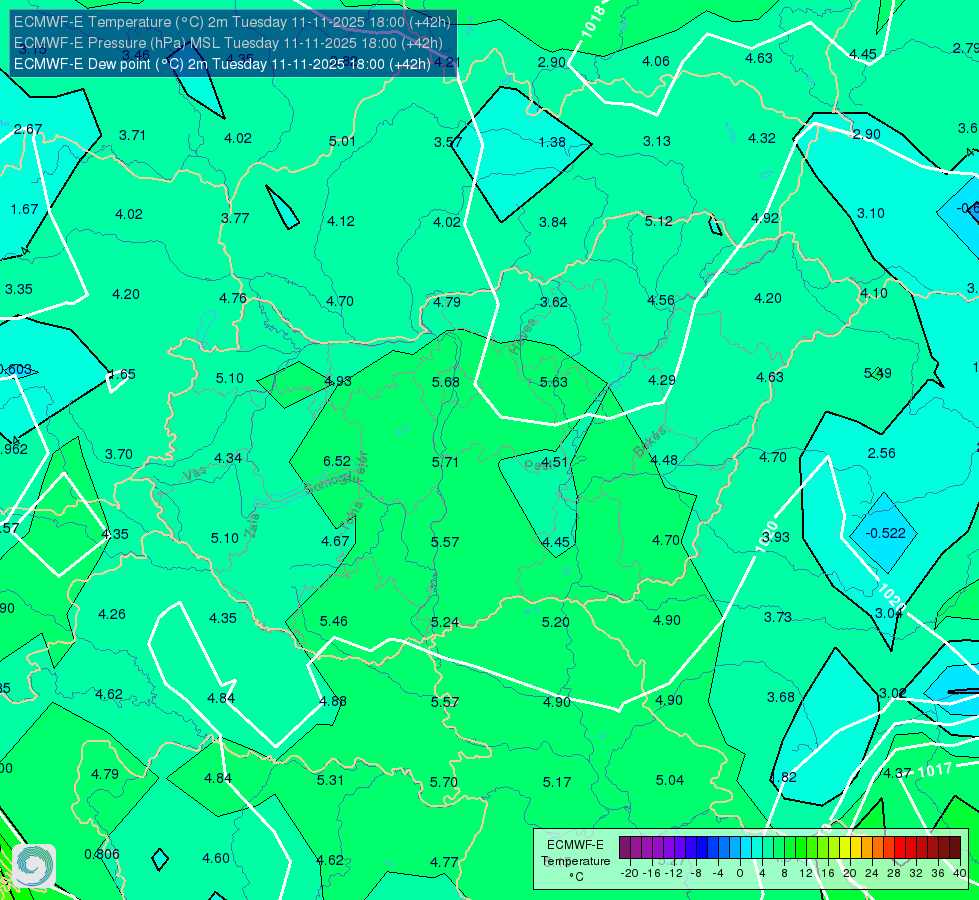Click the 4.29 value on the map
The height and width of the screenshot is (900, 979).
[662, 380]
